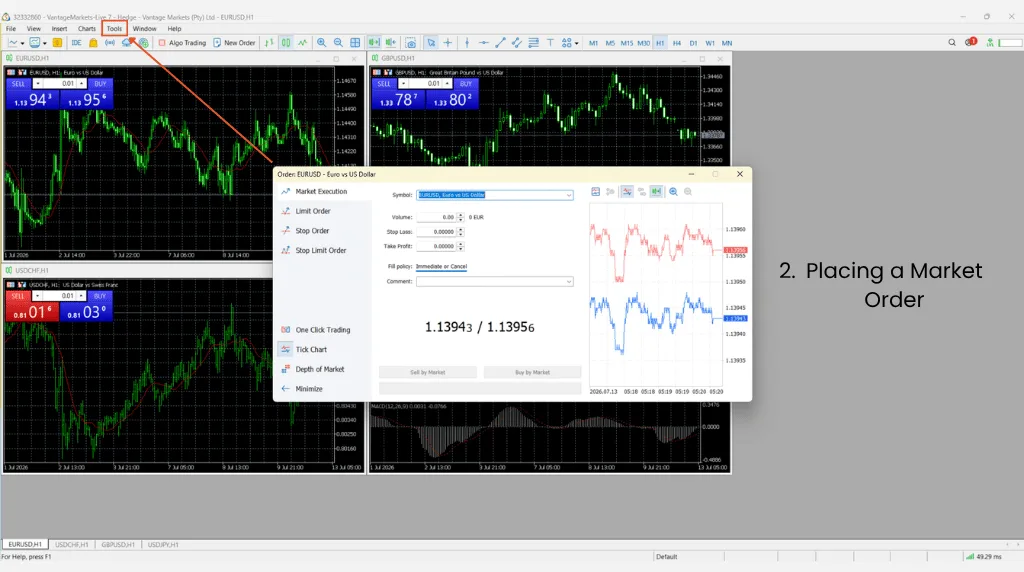Zoom in on the tick chart
Image resolution: width=1024 pixels, height=572 pixels.
[x=673, y=192]
